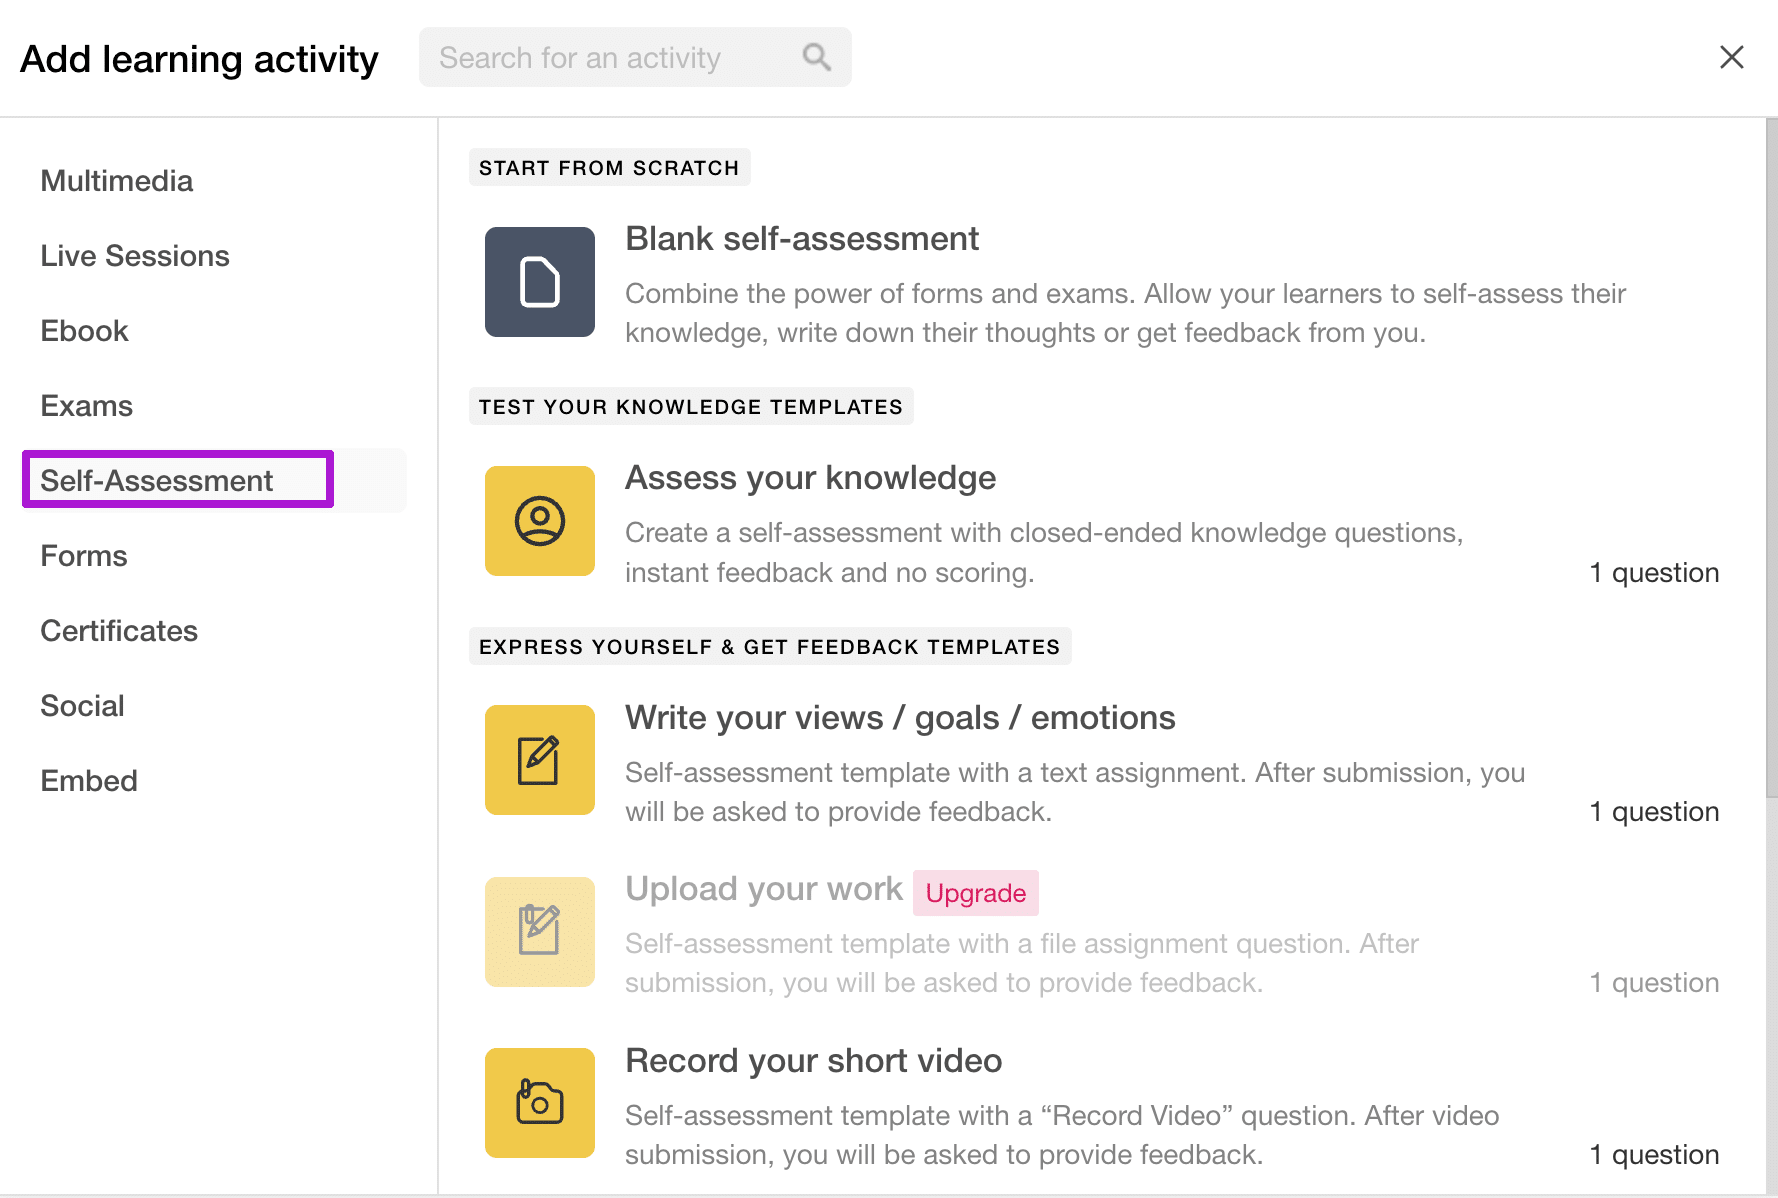Close the Add learning activity dialog
1778x1198 pixels.
click(x=1731, y=57)
